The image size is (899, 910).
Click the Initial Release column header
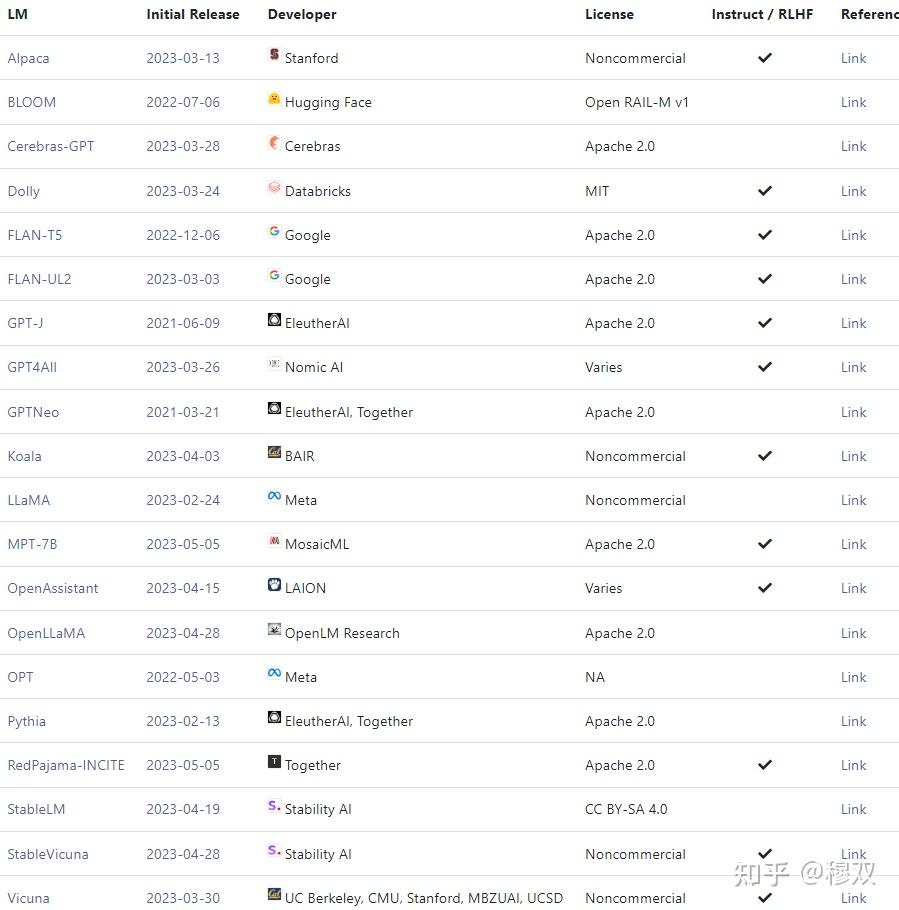193,14
